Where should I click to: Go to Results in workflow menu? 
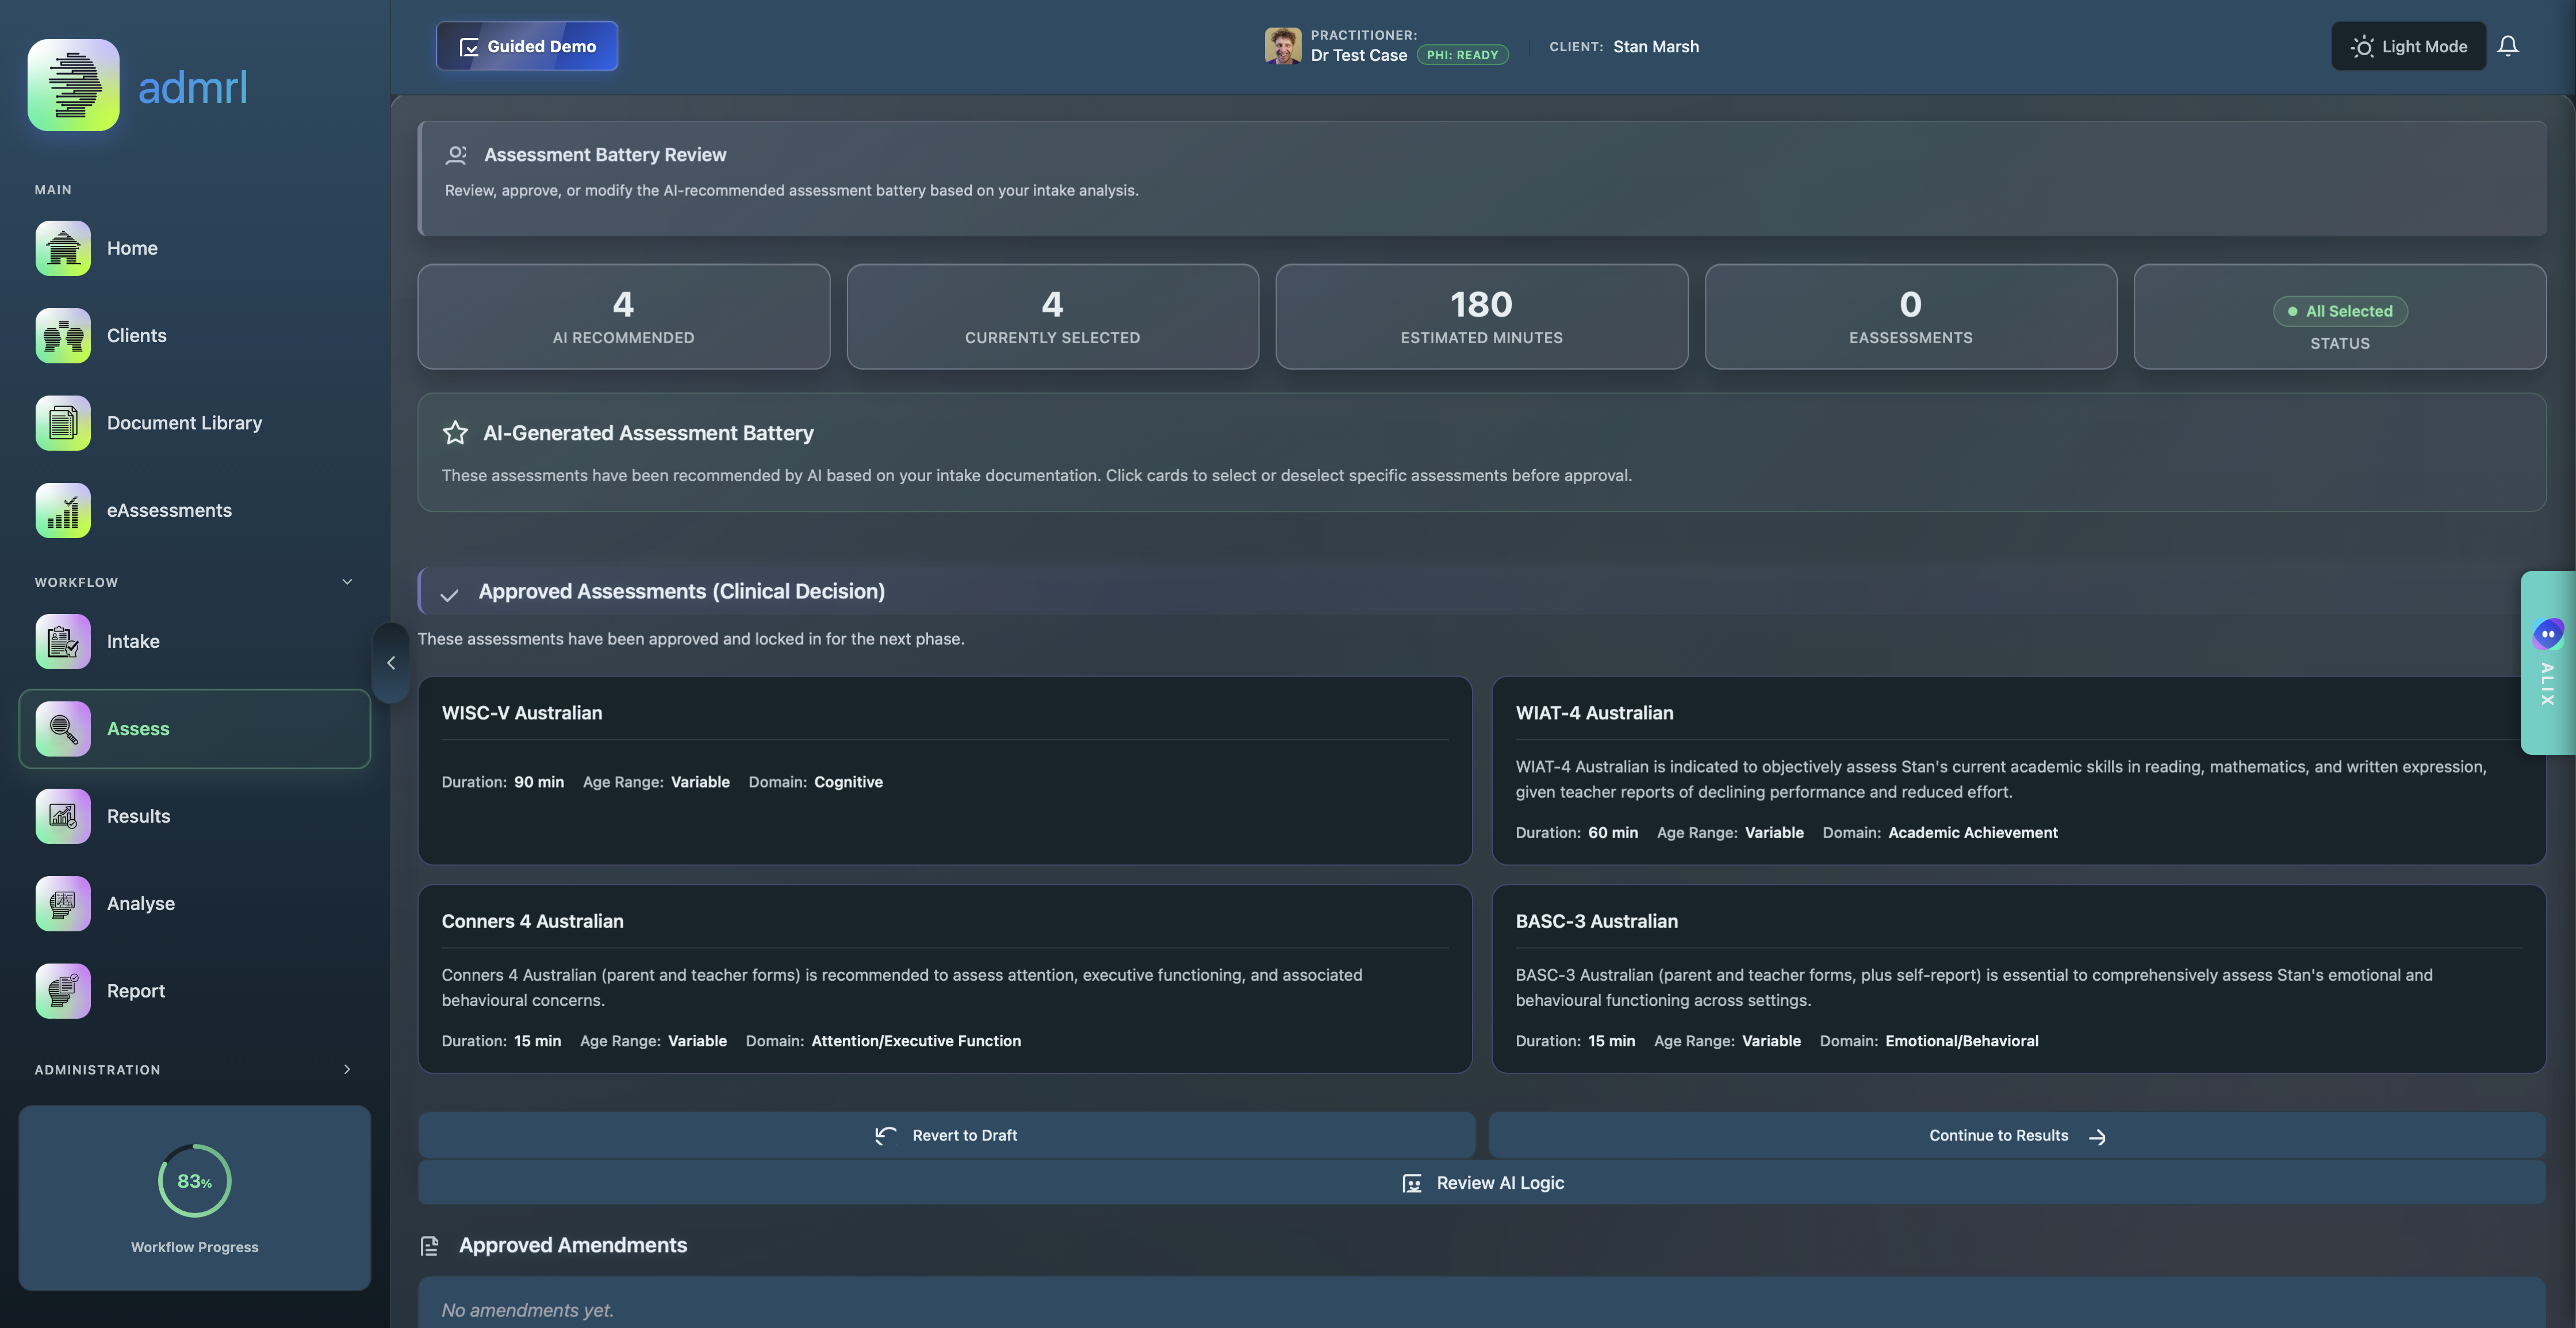click(x=138, y=816)
